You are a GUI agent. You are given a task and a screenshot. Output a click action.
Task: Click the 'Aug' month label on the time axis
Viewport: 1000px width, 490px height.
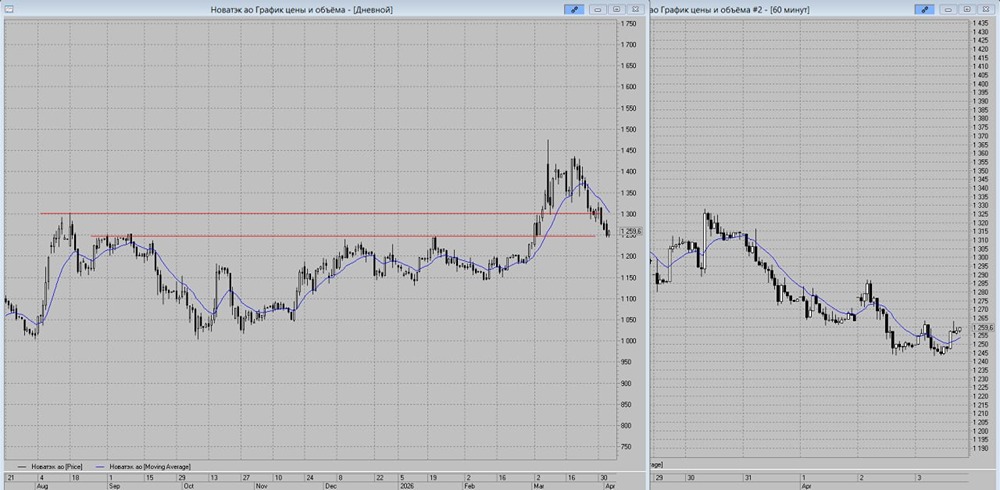pos(42,485)
